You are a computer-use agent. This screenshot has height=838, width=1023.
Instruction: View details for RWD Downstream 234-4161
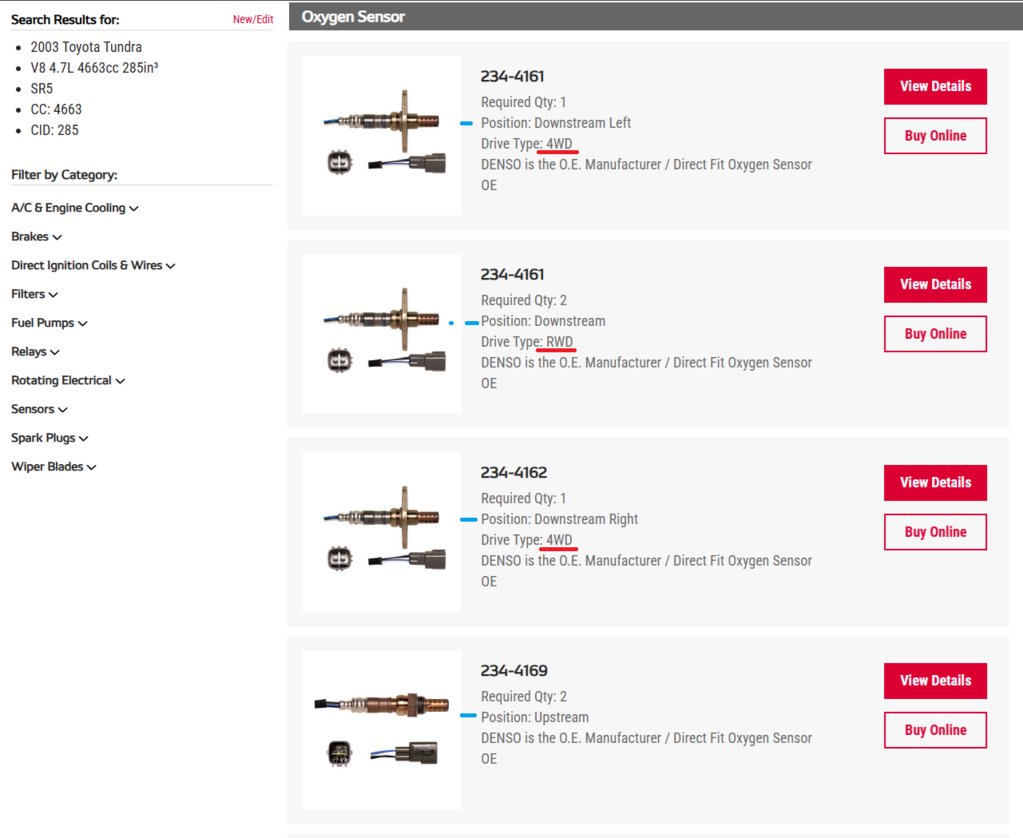[935, 284]
